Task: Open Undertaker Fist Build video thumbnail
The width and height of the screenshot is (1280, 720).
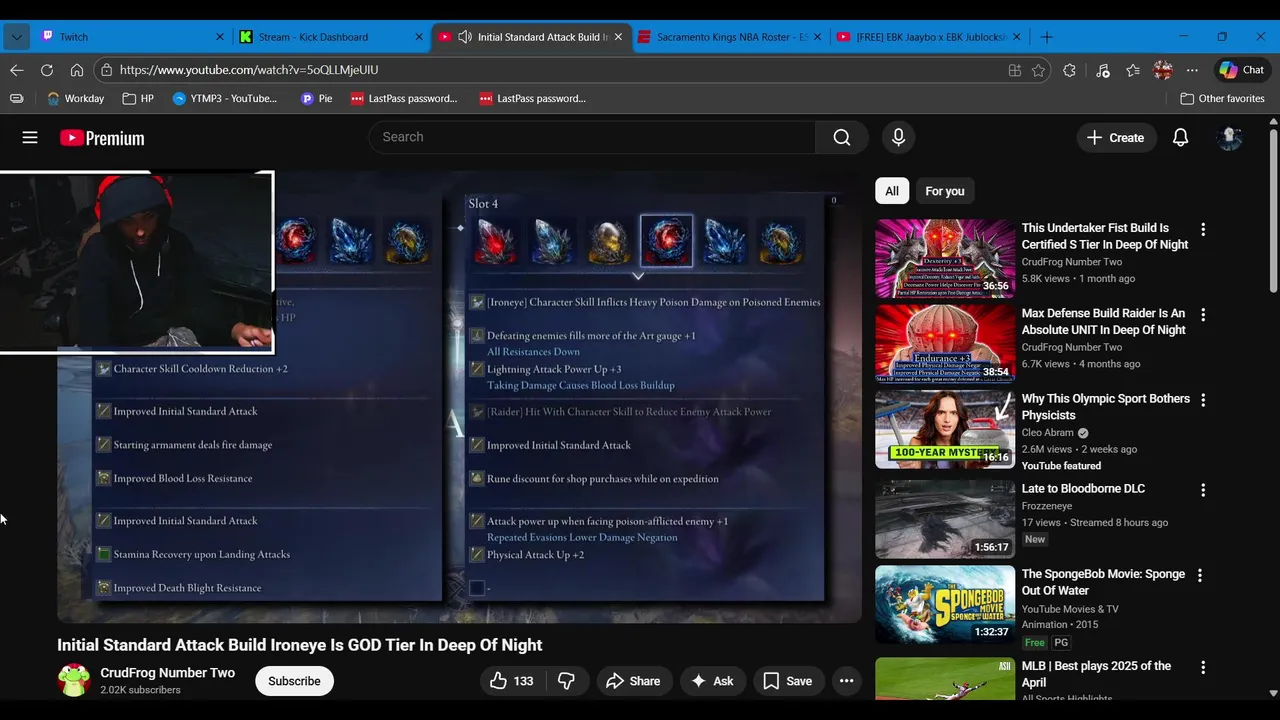Action: (x=945, y=259)
